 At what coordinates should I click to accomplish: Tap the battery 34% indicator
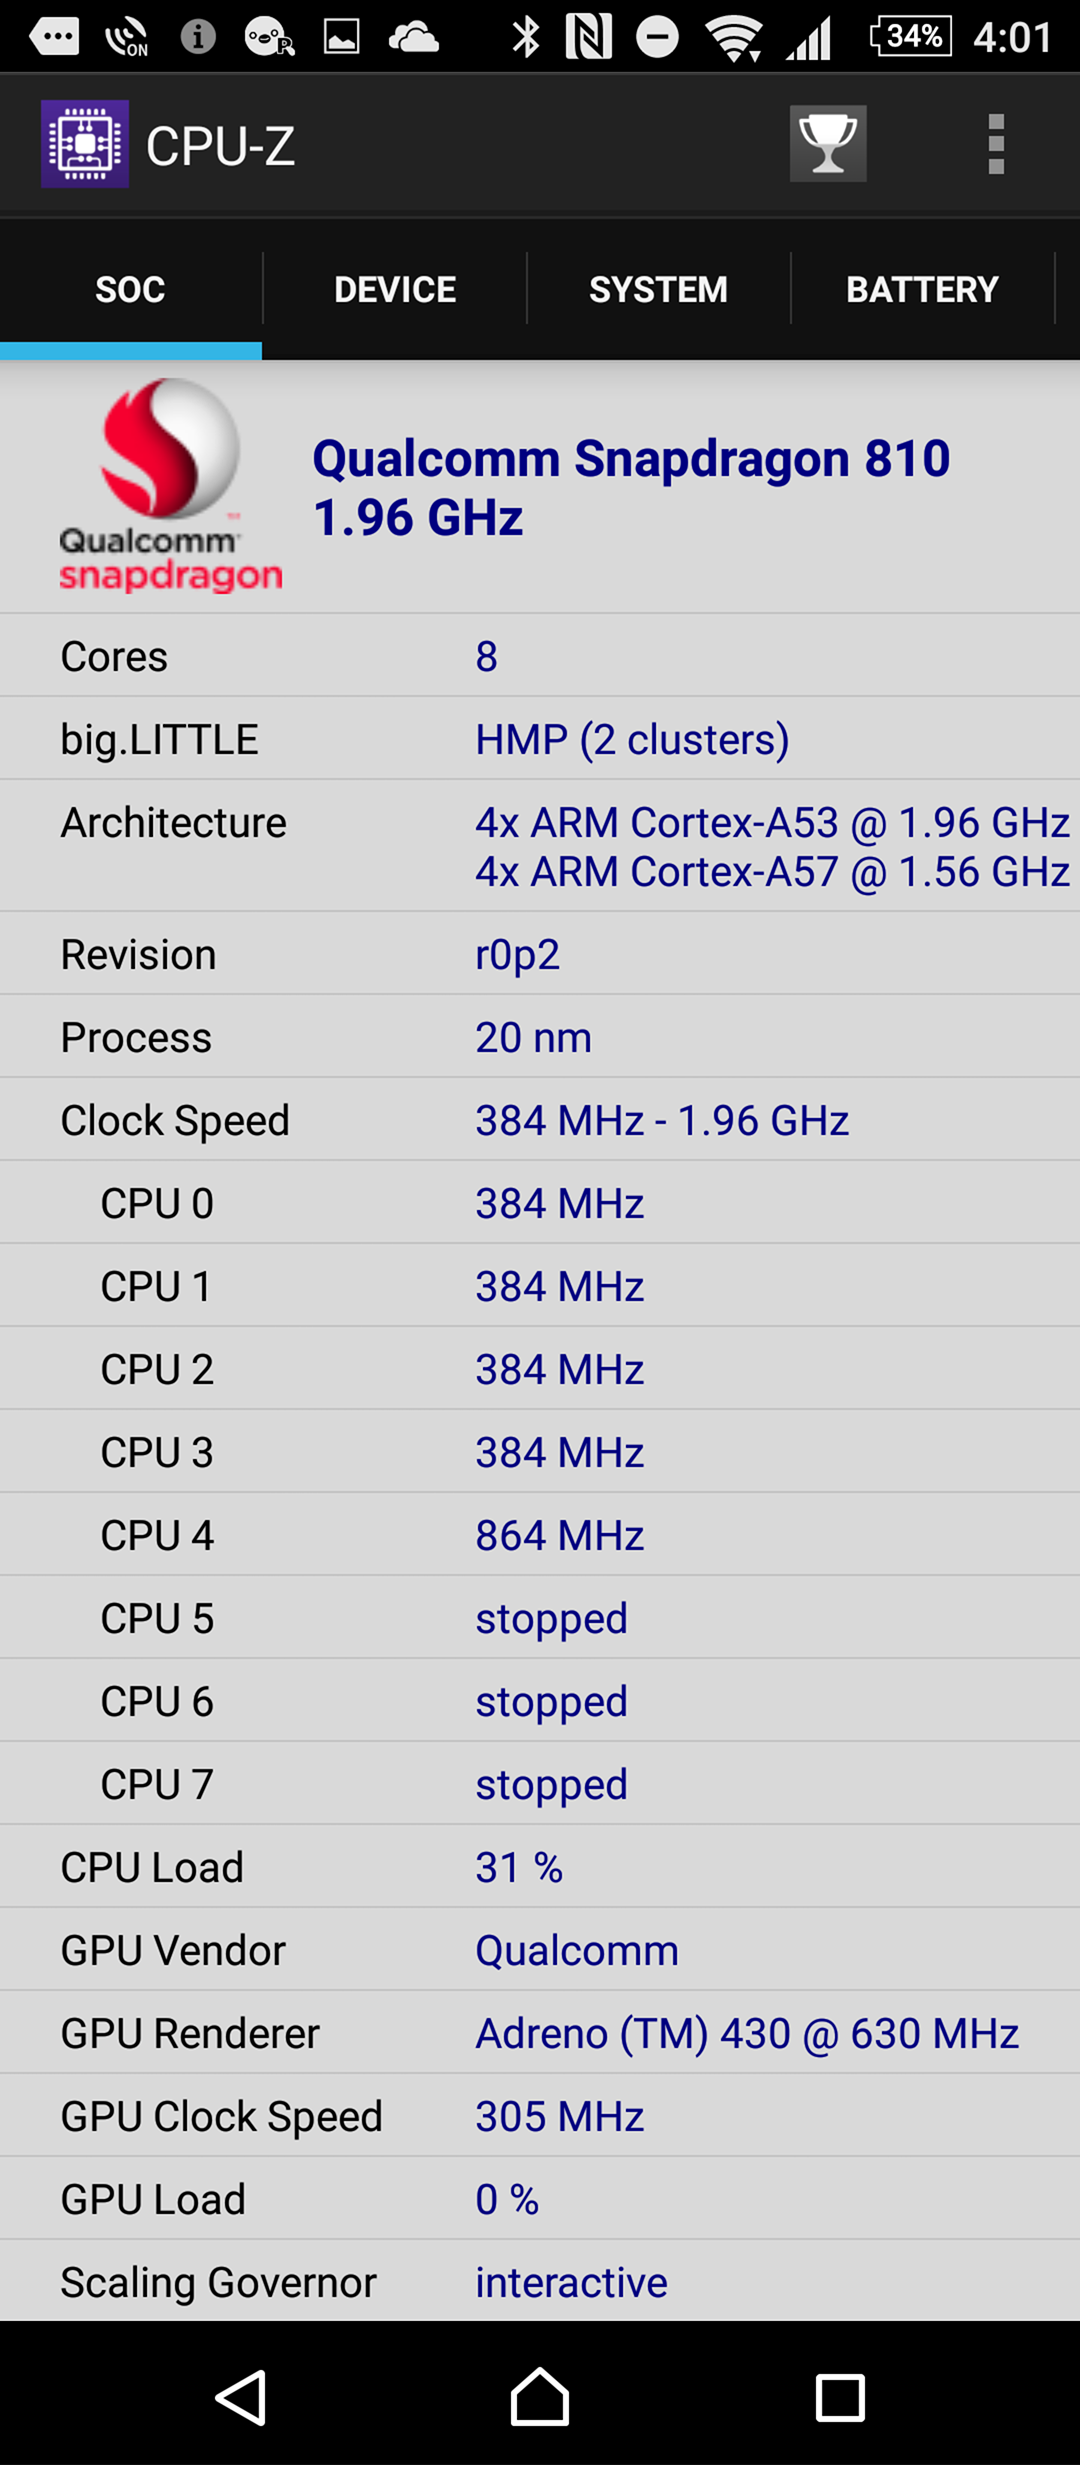click(910, 37)
